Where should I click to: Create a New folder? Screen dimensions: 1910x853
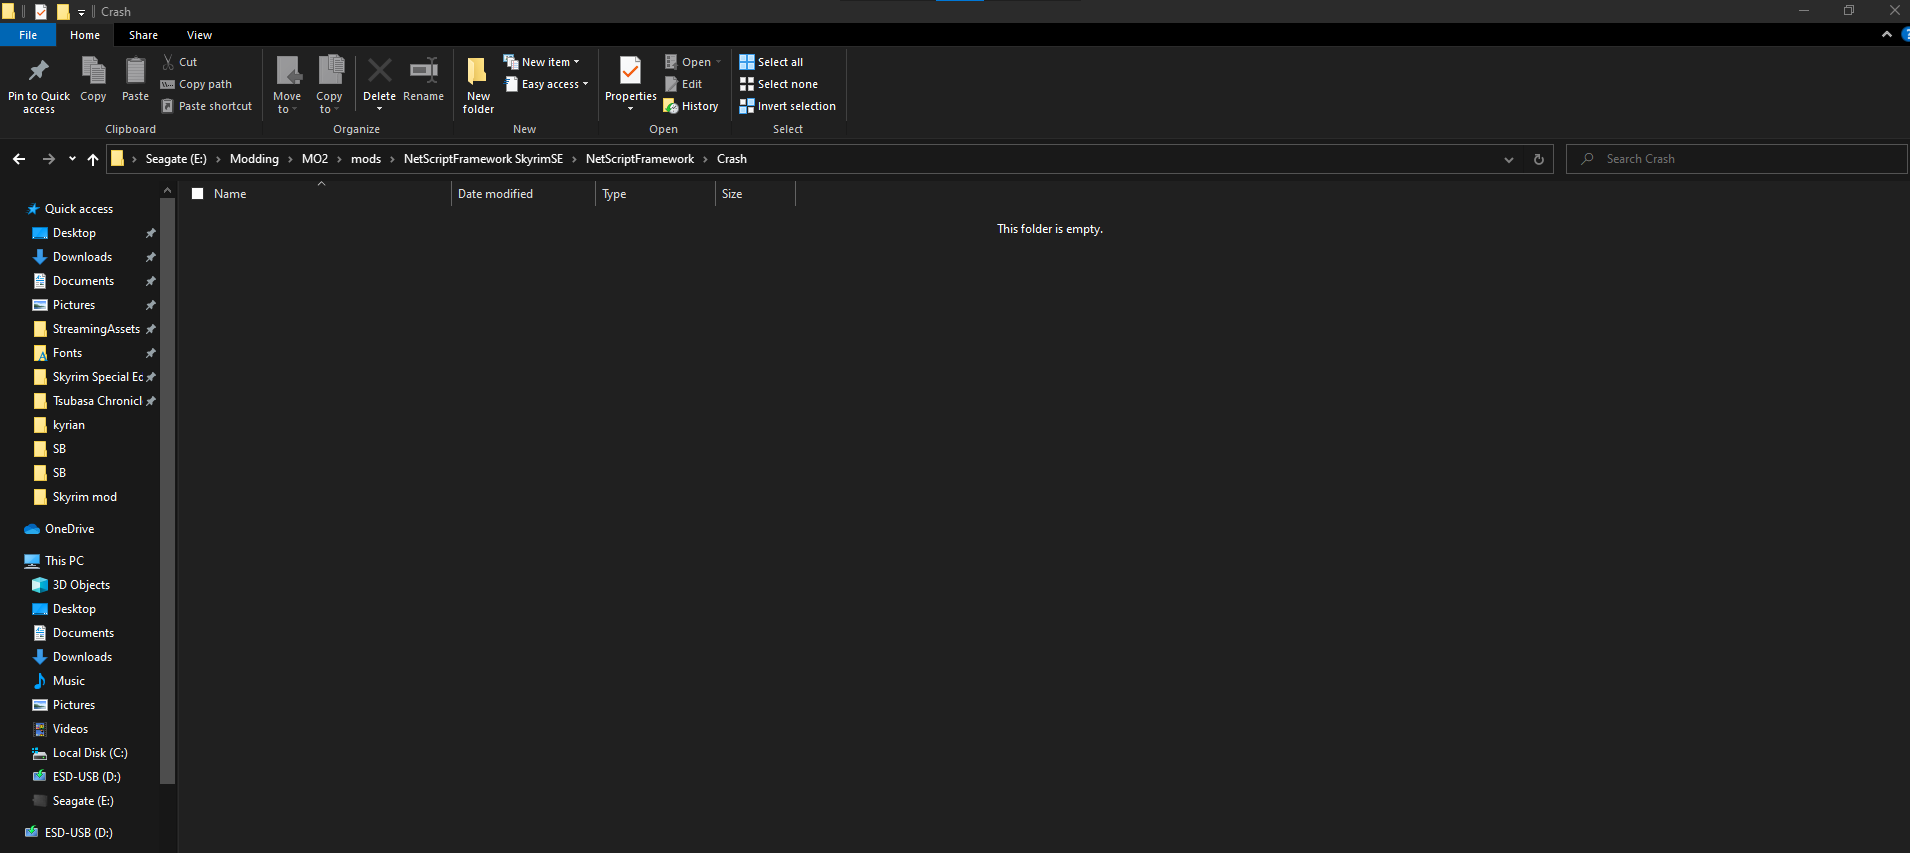tap(478, 84)
